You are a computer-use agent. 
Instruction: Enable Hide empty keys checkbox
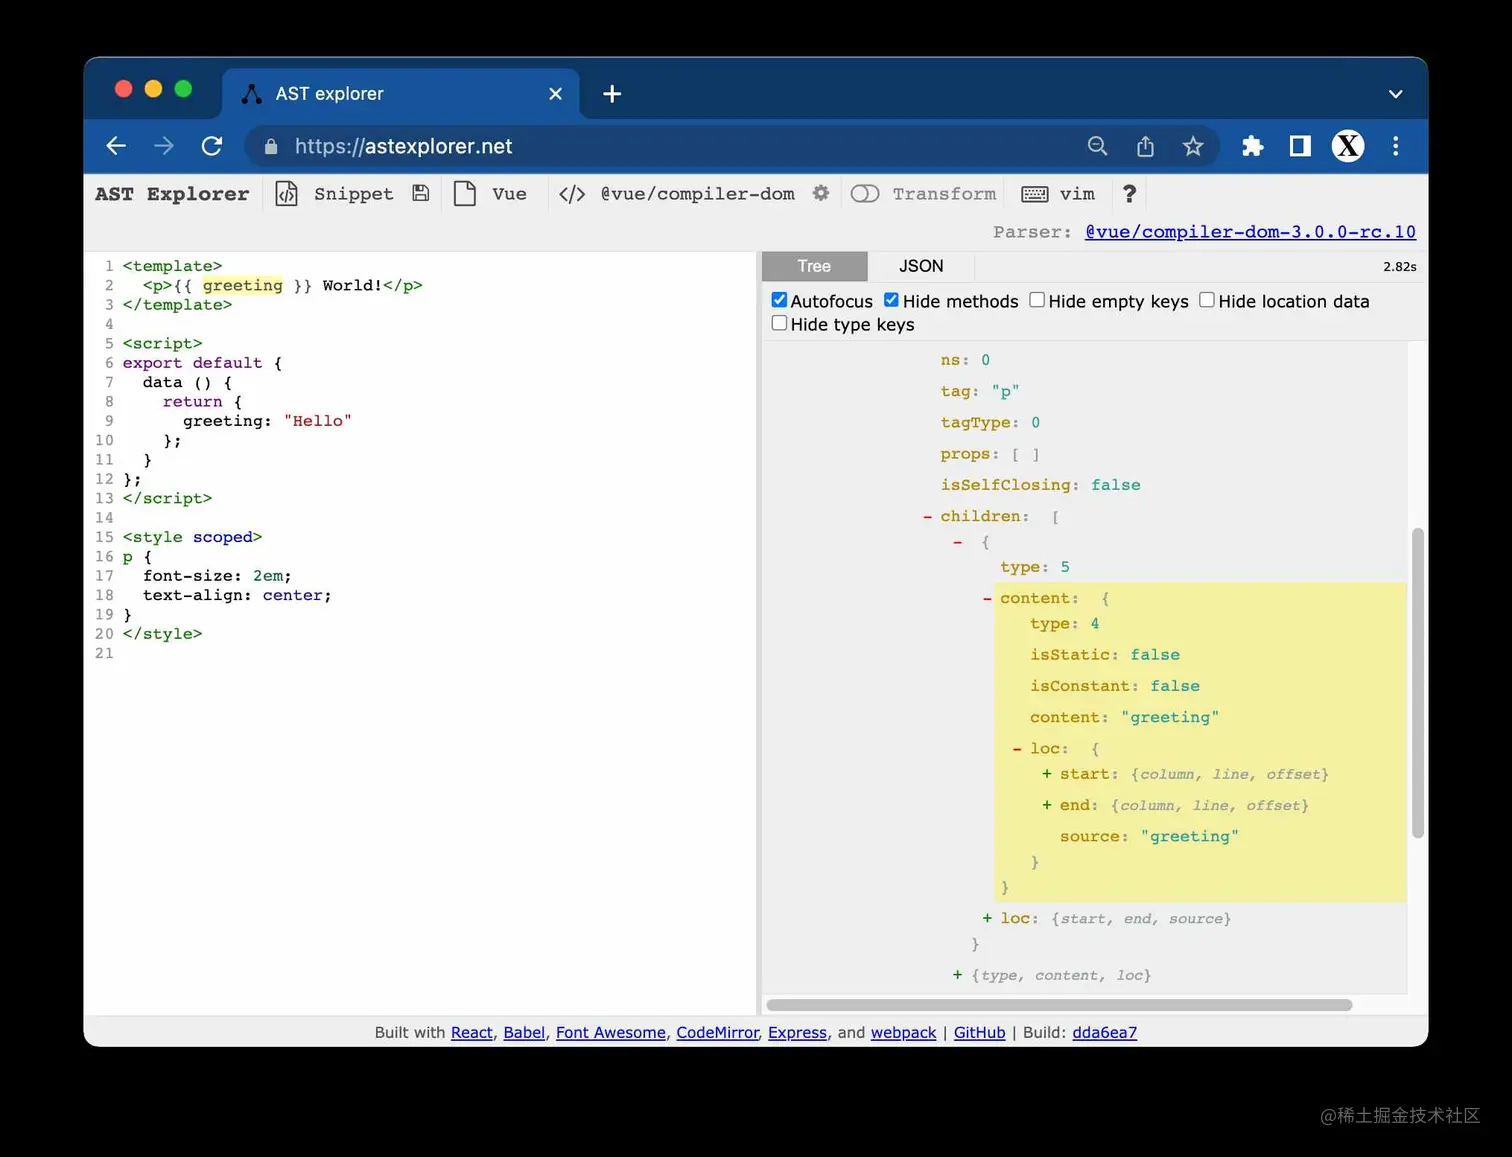click(x=1037, y=300)
